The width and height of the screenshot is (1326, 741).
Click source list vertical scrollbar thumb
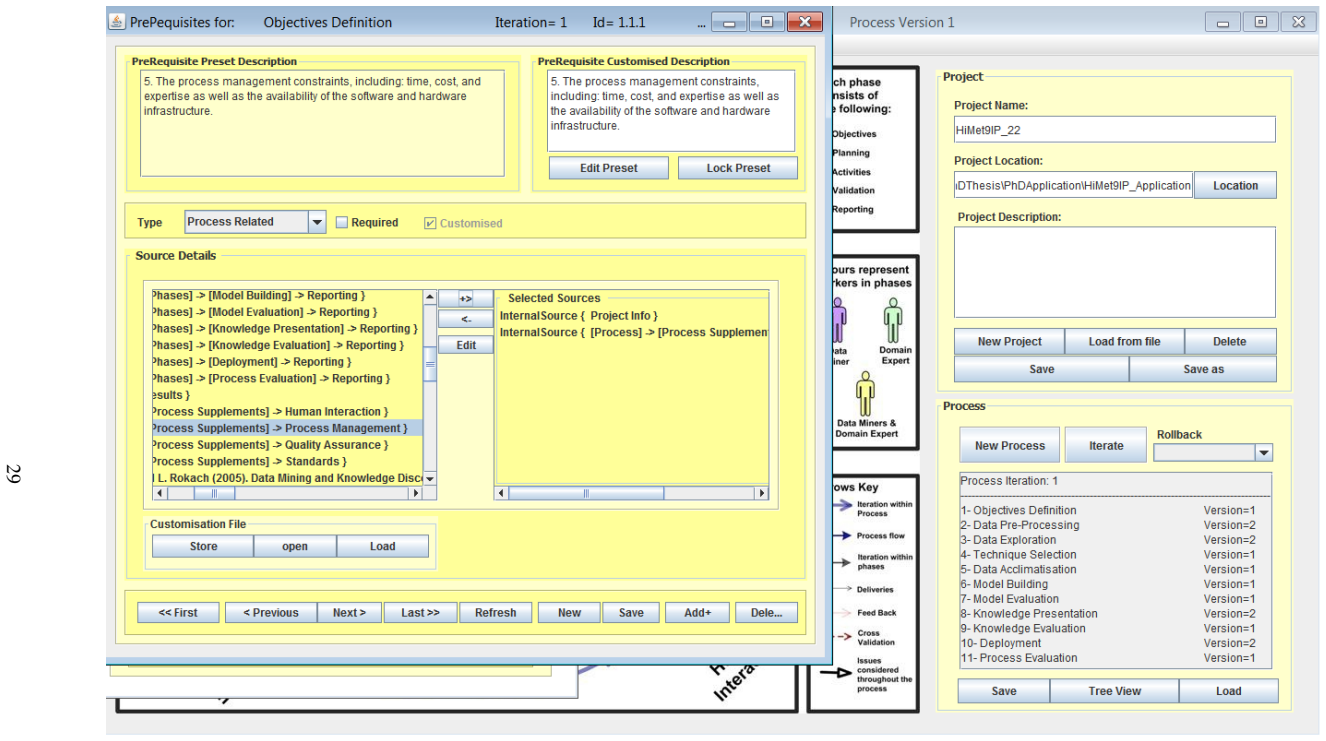click(430, 365)
